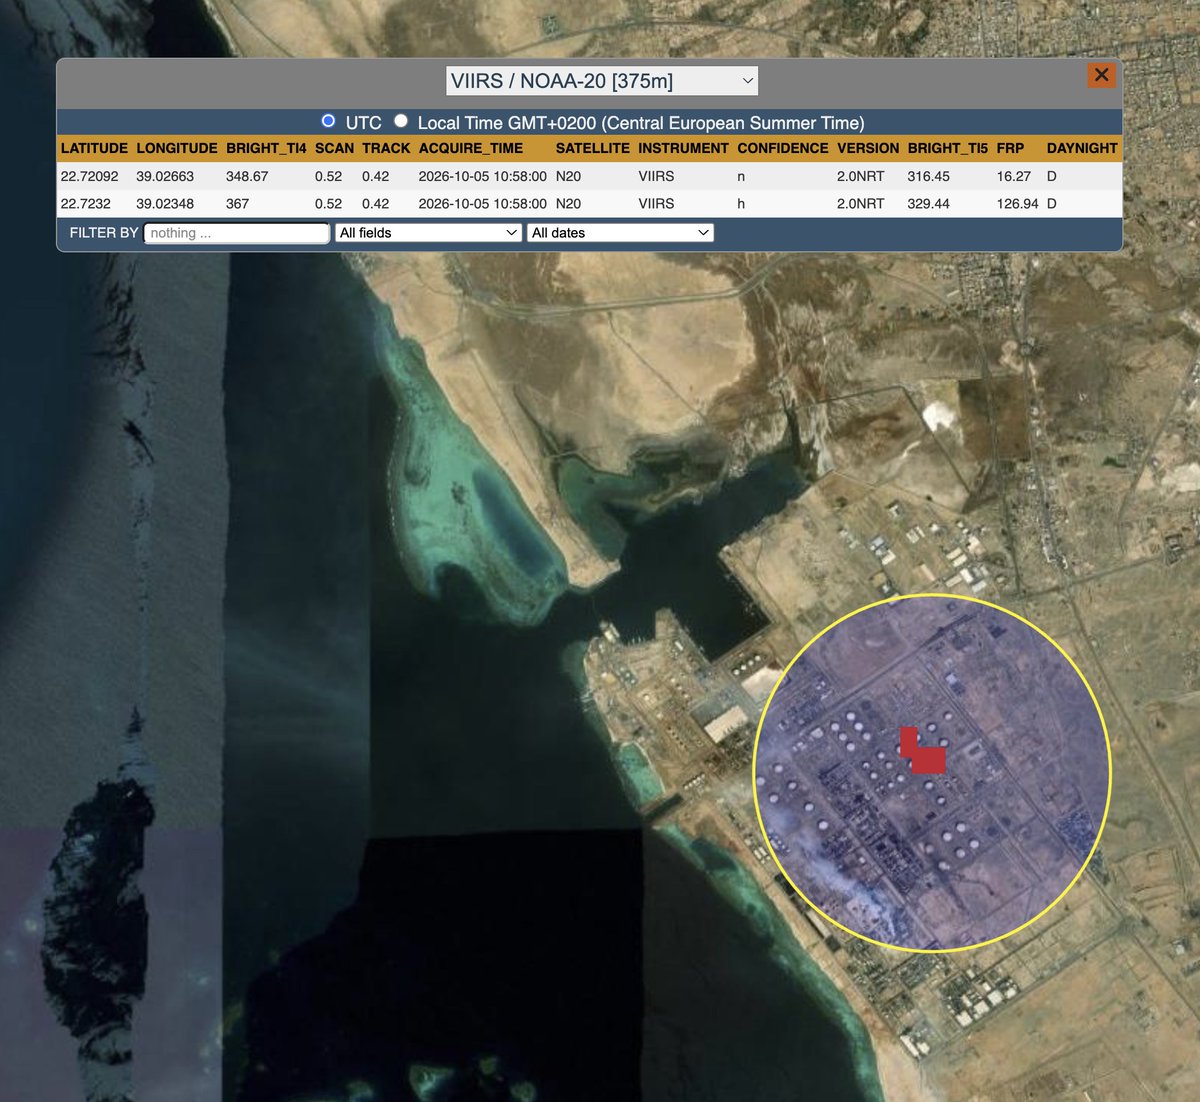Open the VIIRS / NOAA-20 [375m] dropdown
1200x1102 pixels.
click(602, 81)
